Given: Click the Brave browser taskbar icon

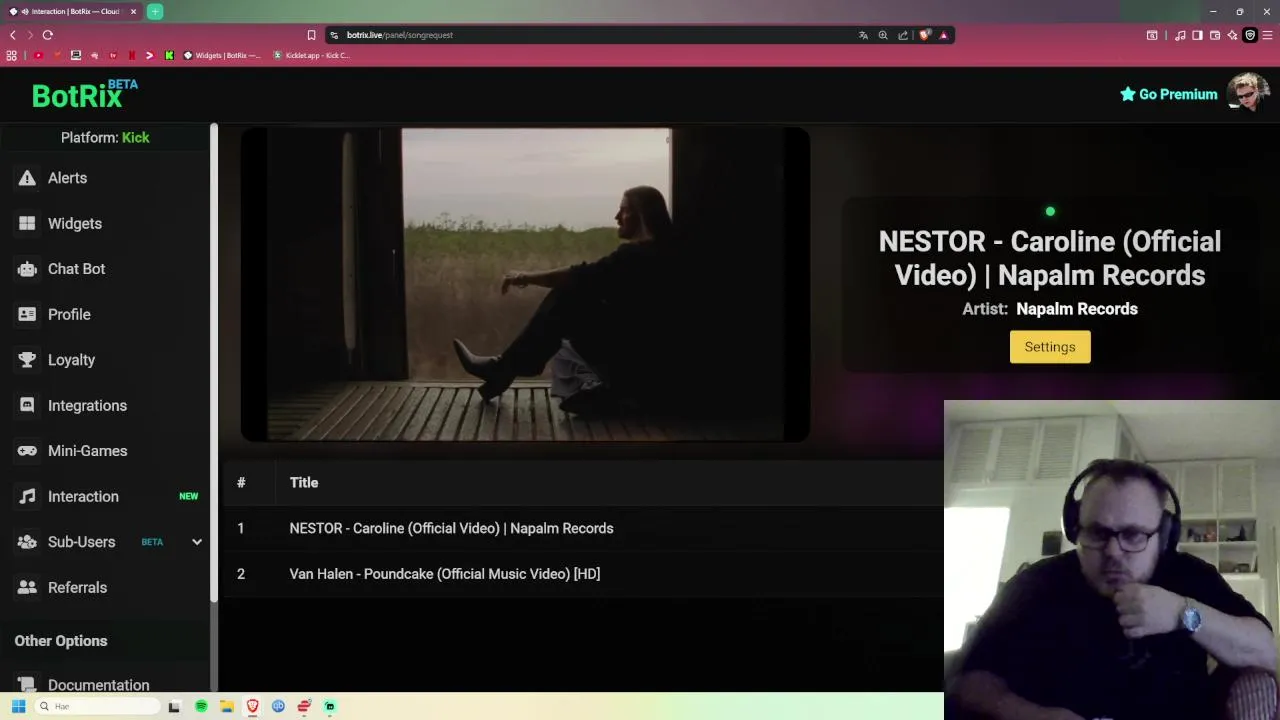Looking at the screenshot, I should (x=252, y=706).
